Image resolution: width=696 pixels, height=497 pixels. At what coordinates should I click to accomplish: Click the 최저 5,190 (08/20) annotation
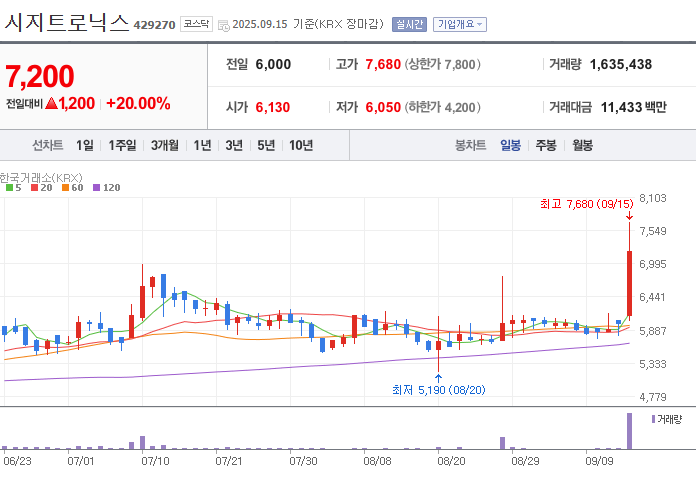(x=439, y=390)
